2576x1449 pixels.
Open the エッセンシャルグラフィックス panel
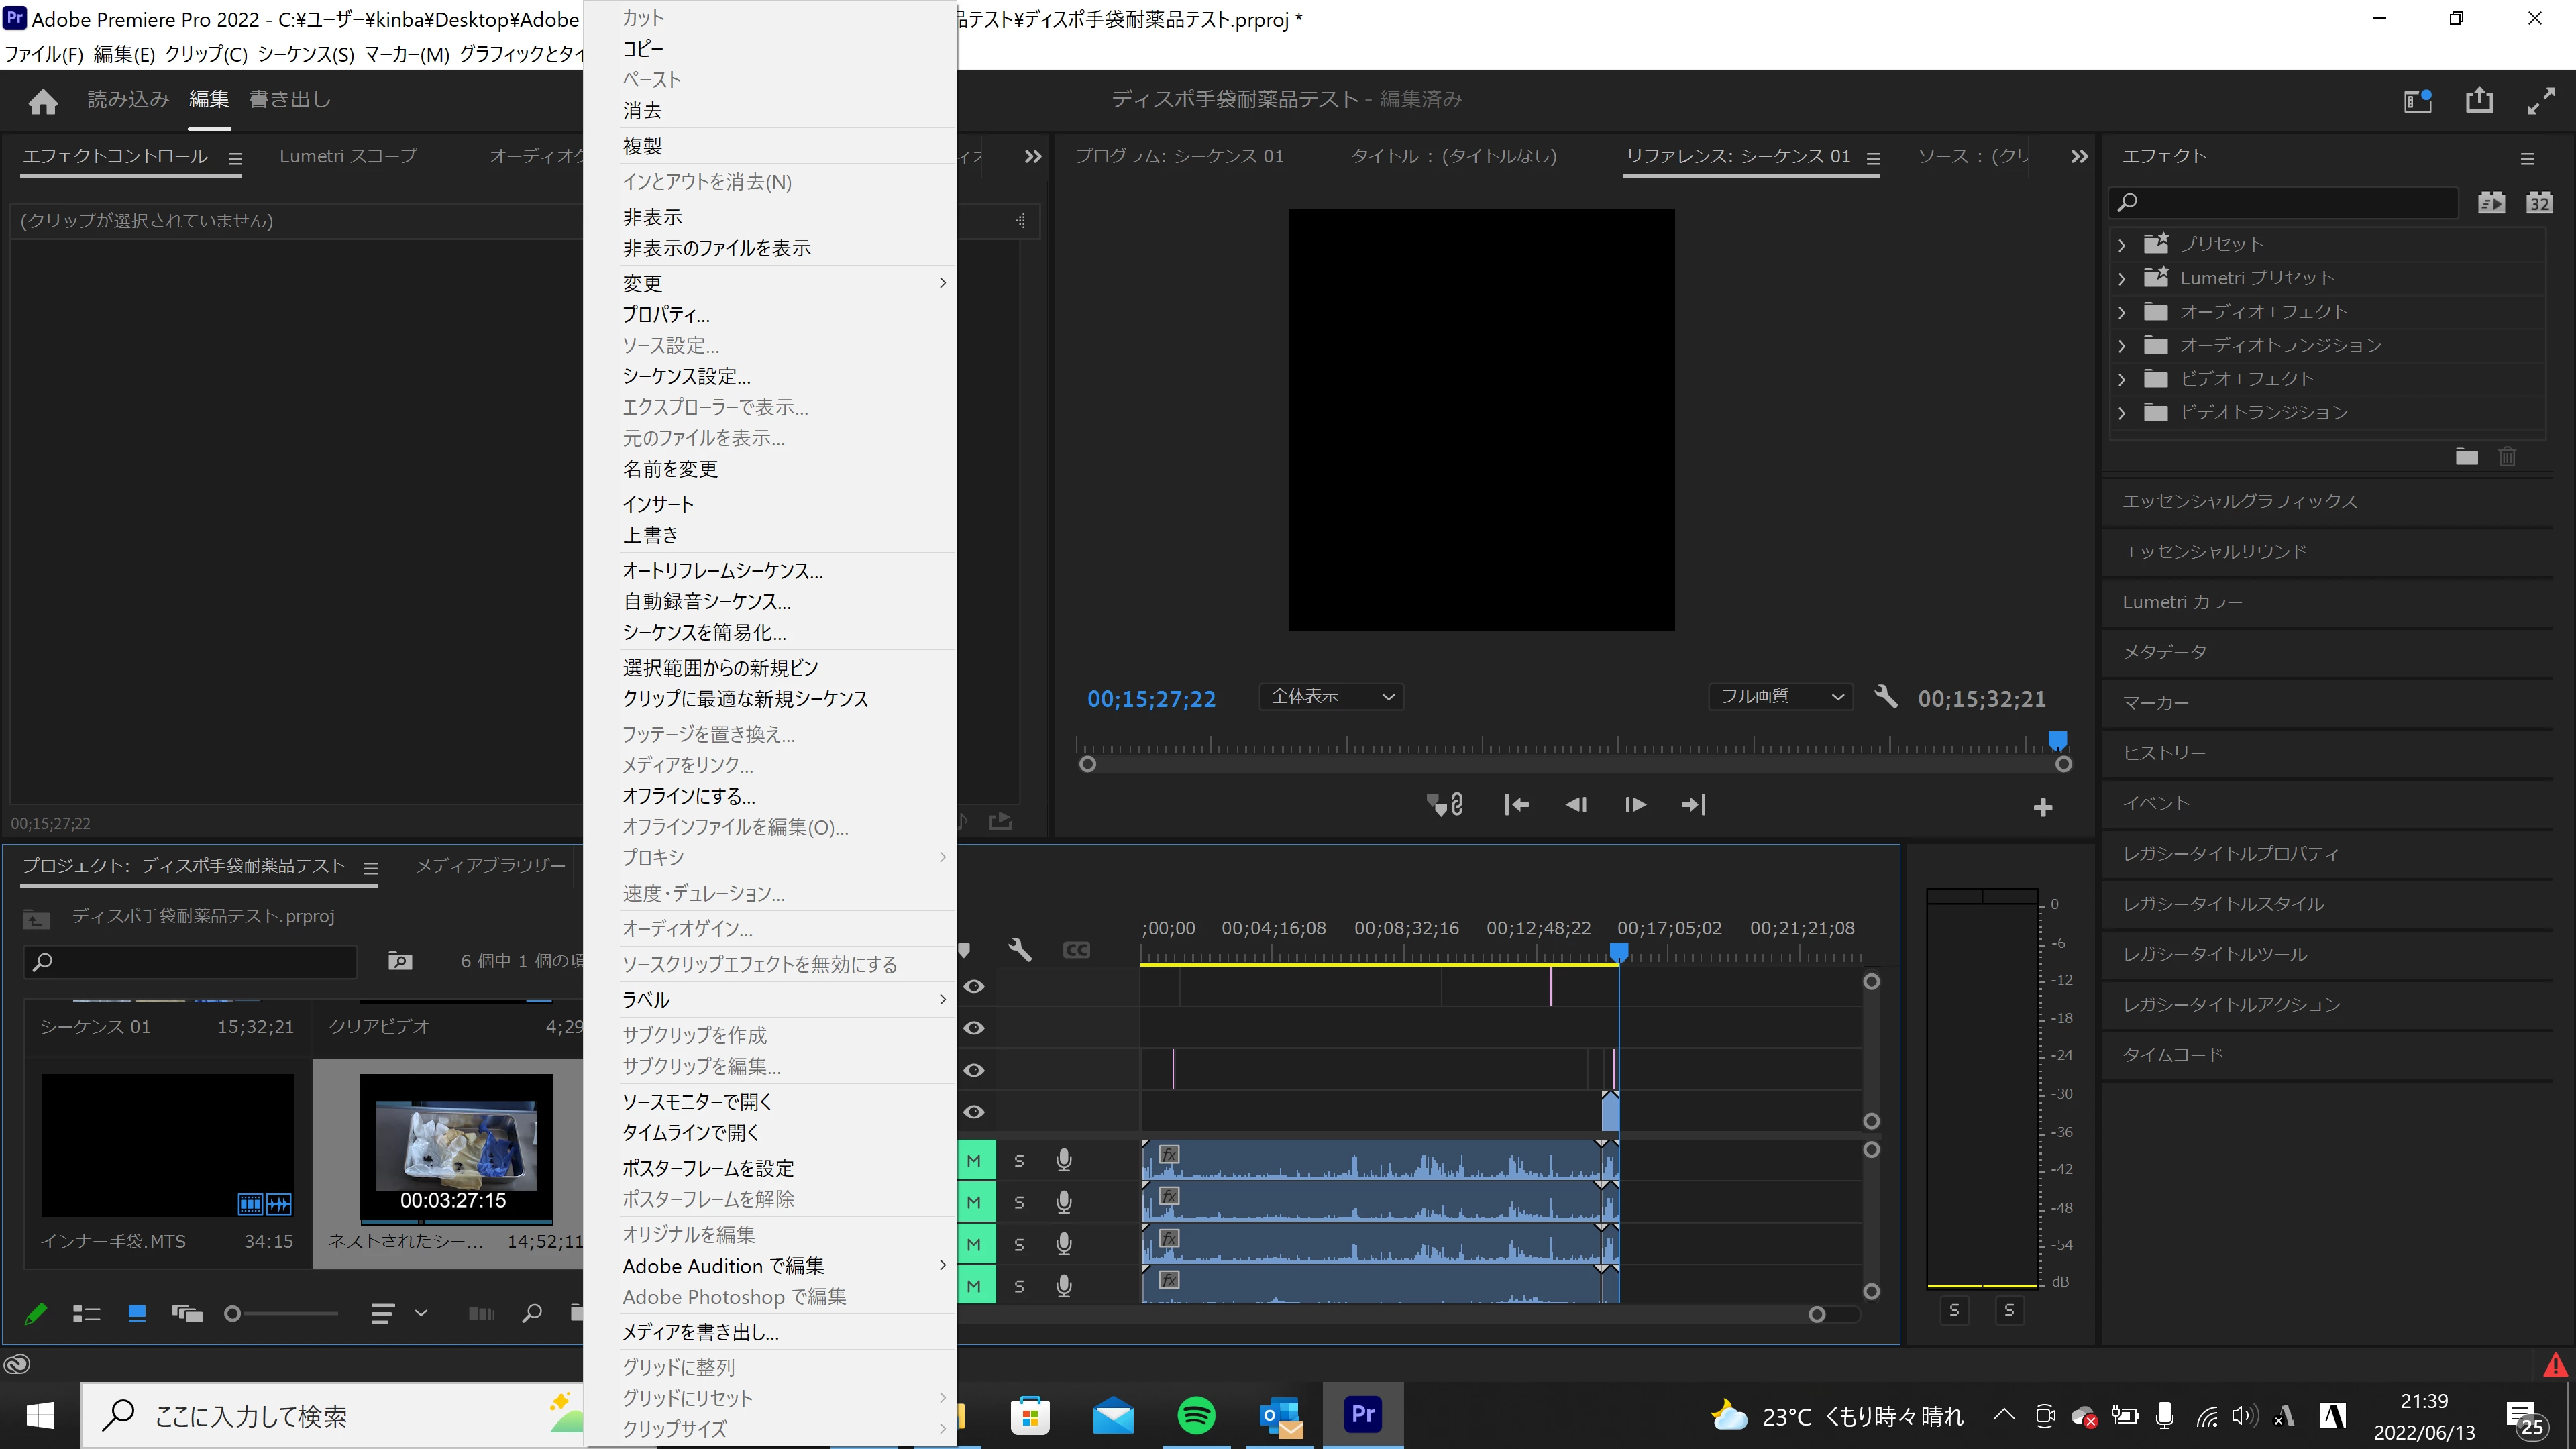2239,502
